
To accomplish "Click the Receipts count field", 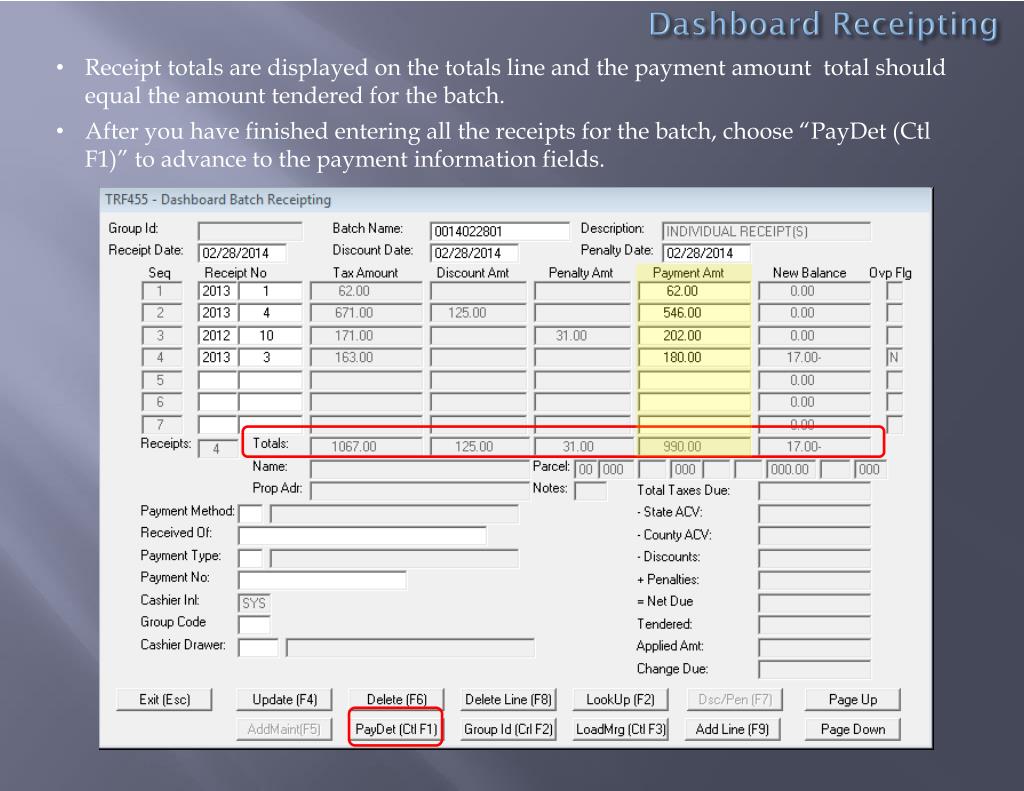I will tap(217, 449).
